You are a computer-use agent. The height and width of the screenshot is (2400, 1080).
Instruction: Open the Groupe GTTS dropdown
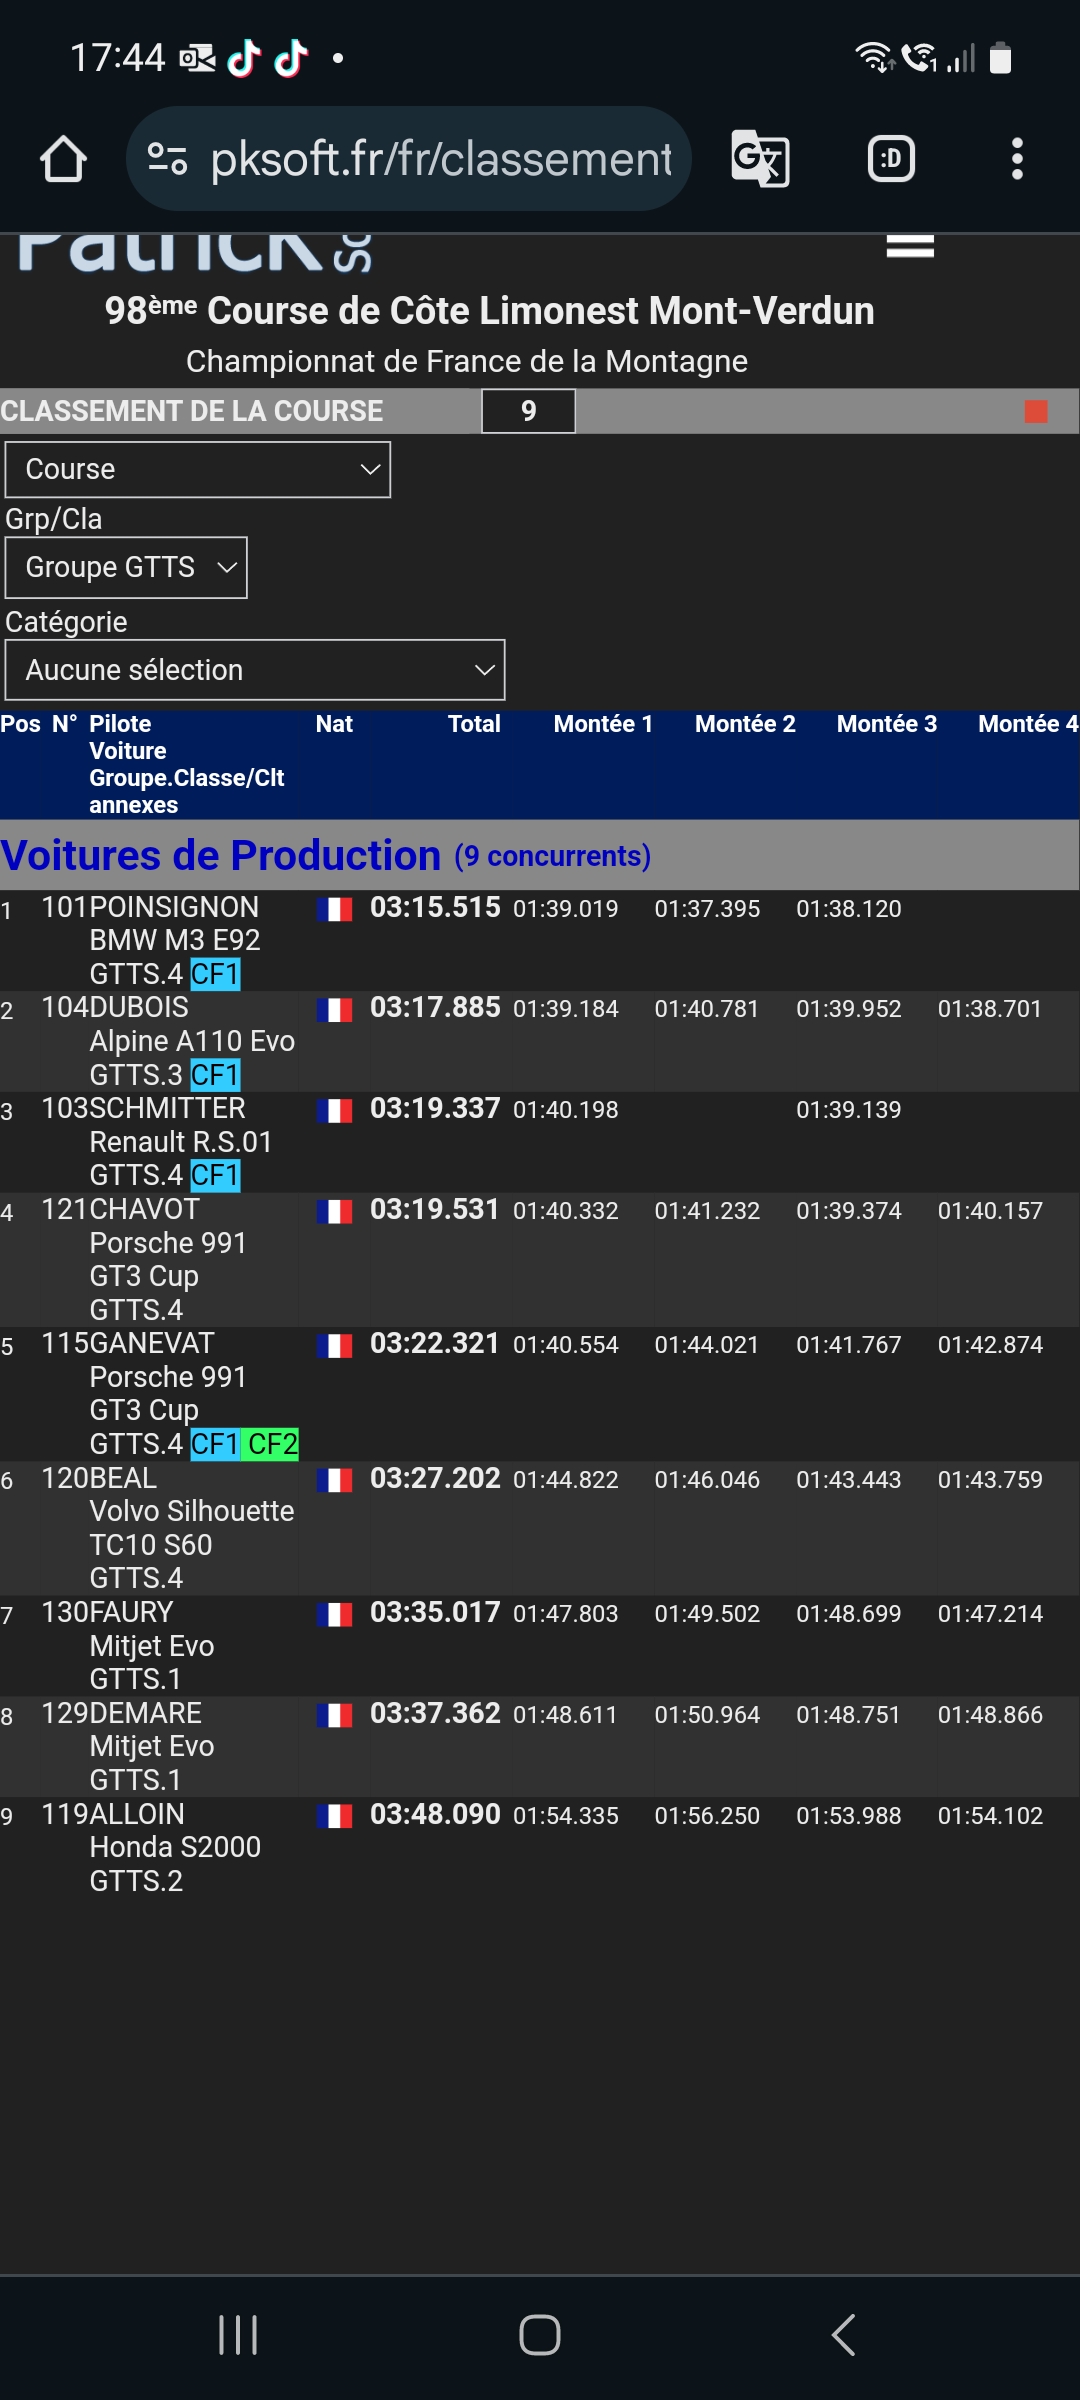[x=126, y=568]
